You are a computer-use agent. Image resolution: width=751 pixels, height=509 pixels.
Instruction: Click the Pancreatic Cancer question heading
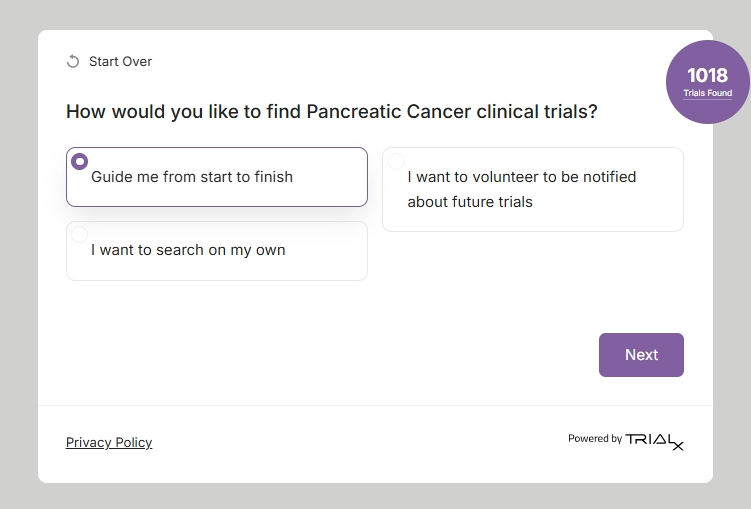pos(331,111)
